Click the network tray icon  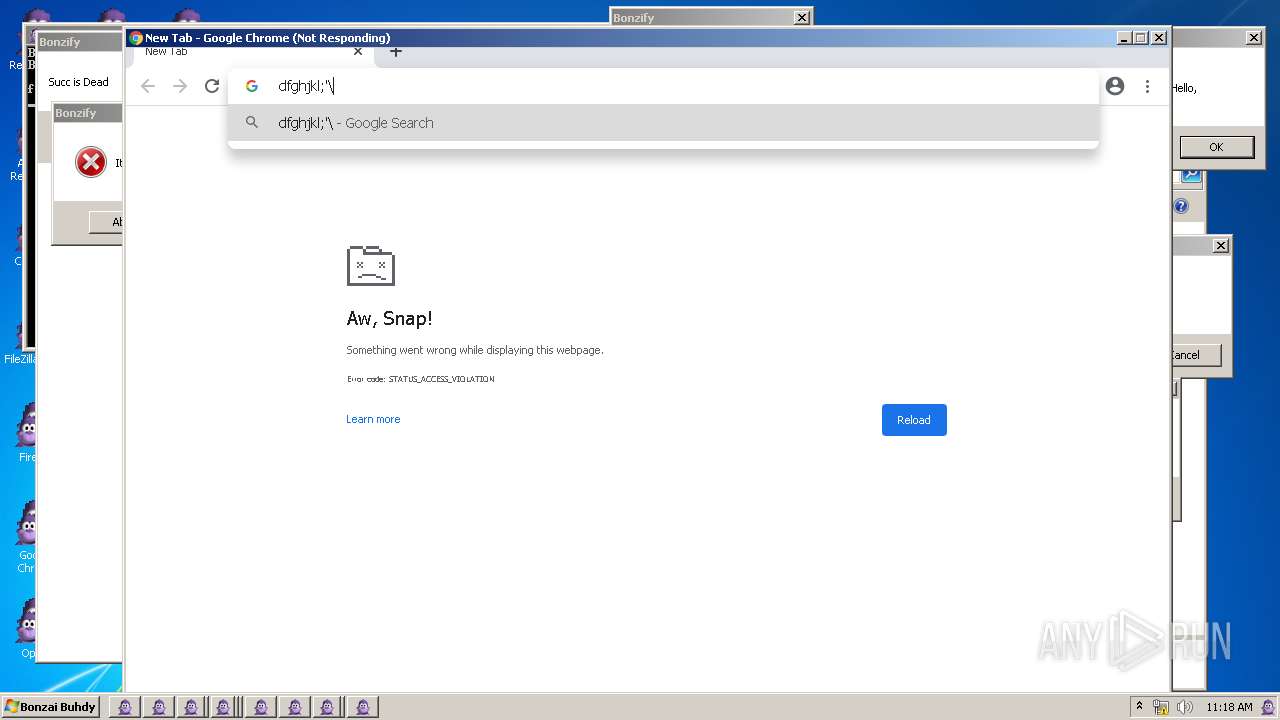tap(1161, 707)
